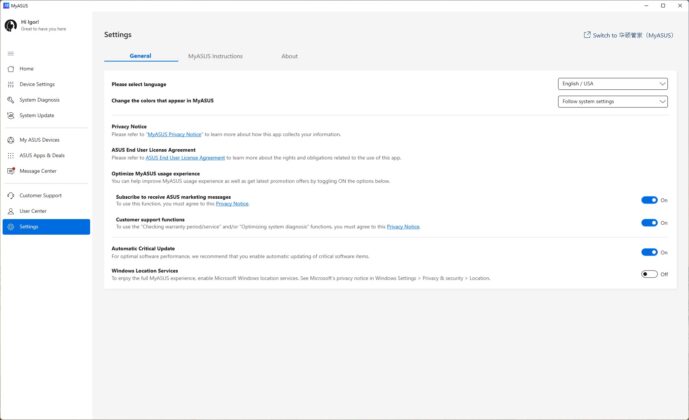Click the Device Settings sliders icon
Screen dimensions: 689x420
click(11, 84)
